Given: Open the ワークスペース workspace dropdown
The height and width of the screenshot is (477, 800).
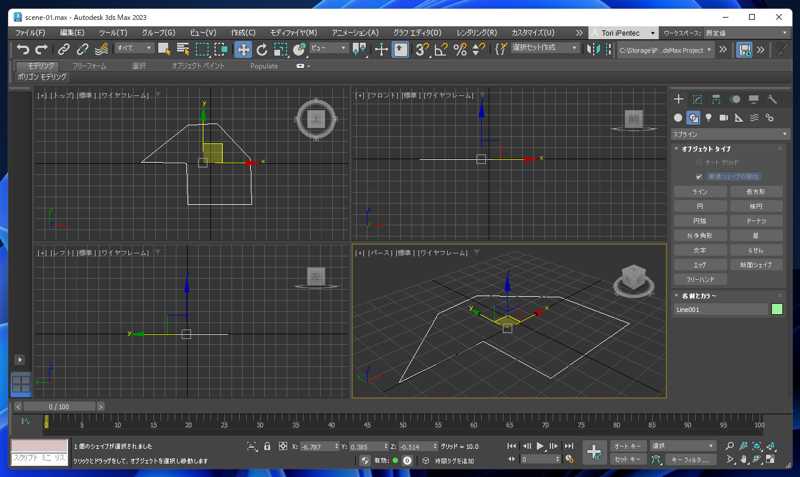Looking at the screenshot, I should click(x=746, y=33).
